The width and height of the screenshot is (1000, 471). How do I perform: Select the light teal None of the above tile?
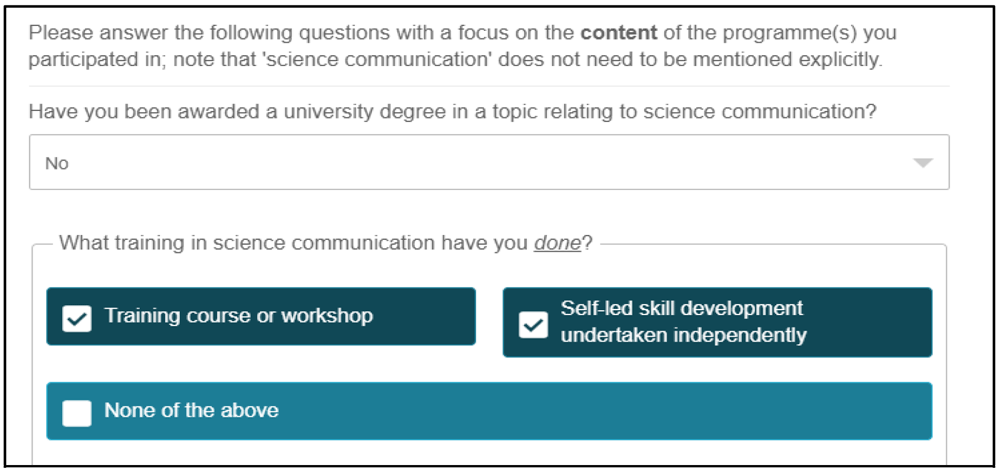point(489,411)
